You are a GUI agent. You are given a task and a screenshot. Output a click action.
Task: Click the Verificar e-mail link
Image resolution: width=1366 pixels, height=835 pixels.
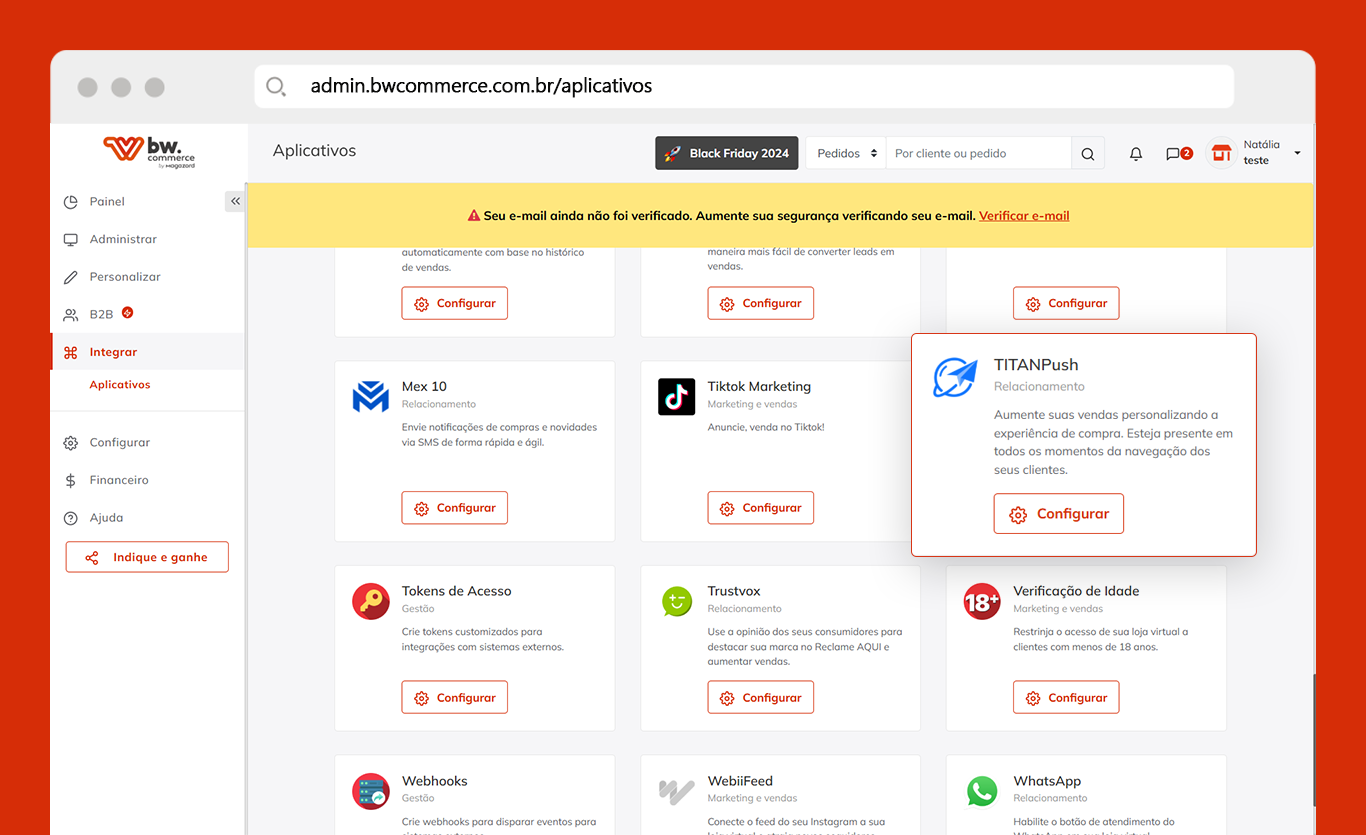pyautogui.click(x=1024, y=215)
